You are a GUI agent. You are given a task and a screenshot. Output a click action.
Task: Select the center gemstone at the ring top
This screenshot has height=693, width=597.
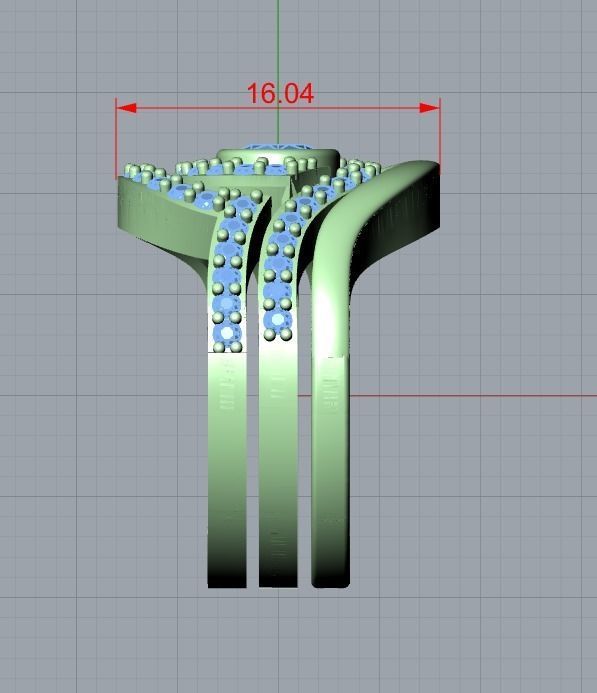[x=278, y=146]
